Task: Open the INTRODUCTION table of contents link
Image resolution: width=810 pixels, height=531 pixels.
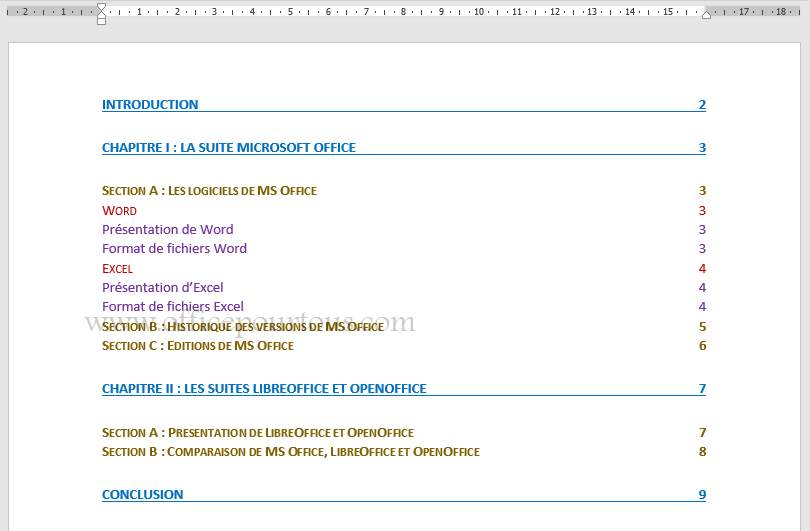Action: pos(150,105)
